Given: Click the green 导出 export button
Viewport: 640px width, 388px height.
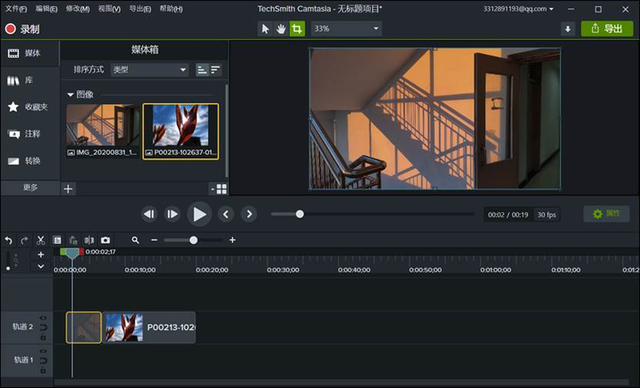Looking at the screenshot, I should [x=607, y=29].
